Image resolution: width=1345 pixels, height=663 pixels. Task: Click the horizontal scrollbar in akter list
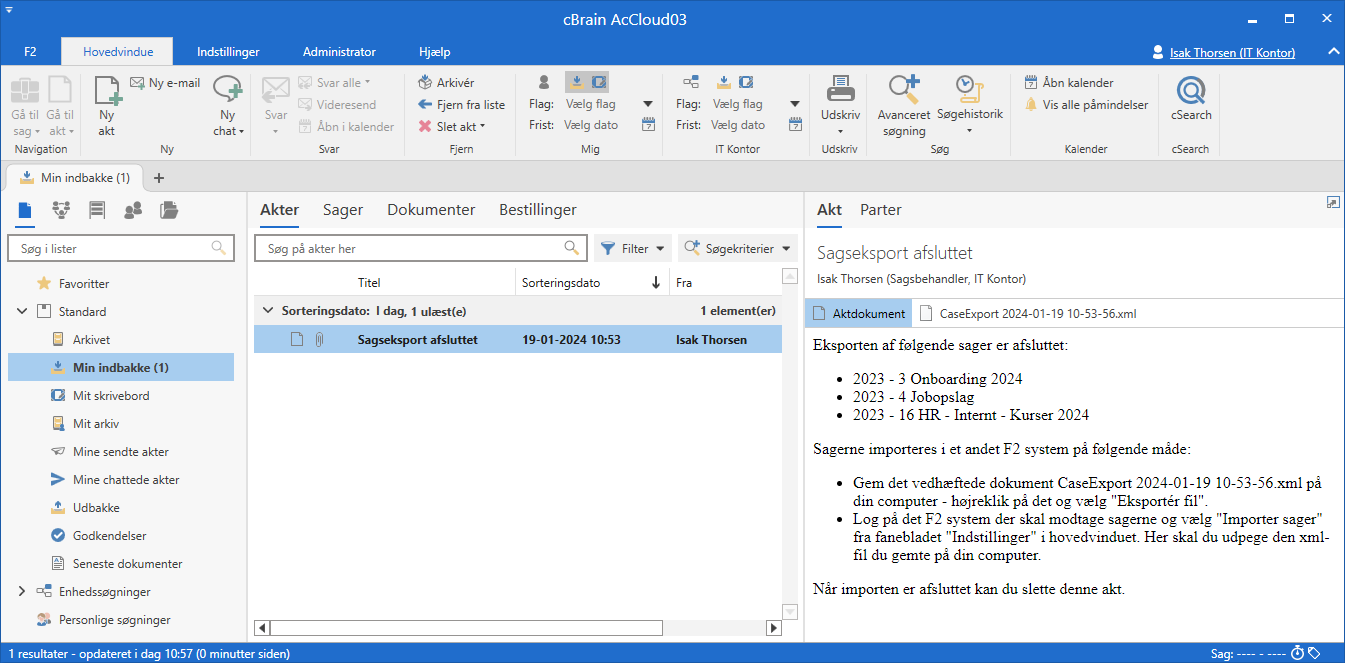click(x=466, y=628)
